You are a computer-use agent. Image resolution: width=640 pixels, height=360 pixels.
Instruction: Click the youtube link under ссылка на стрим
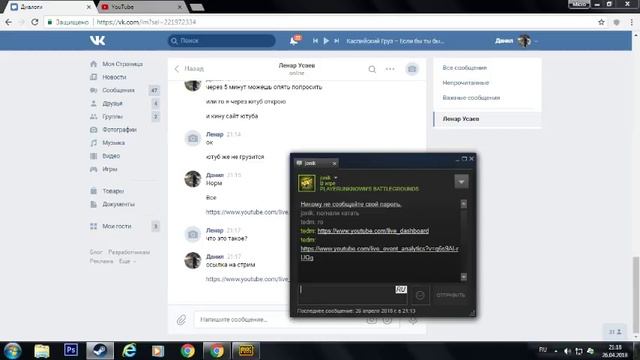(x=247, y=279)
